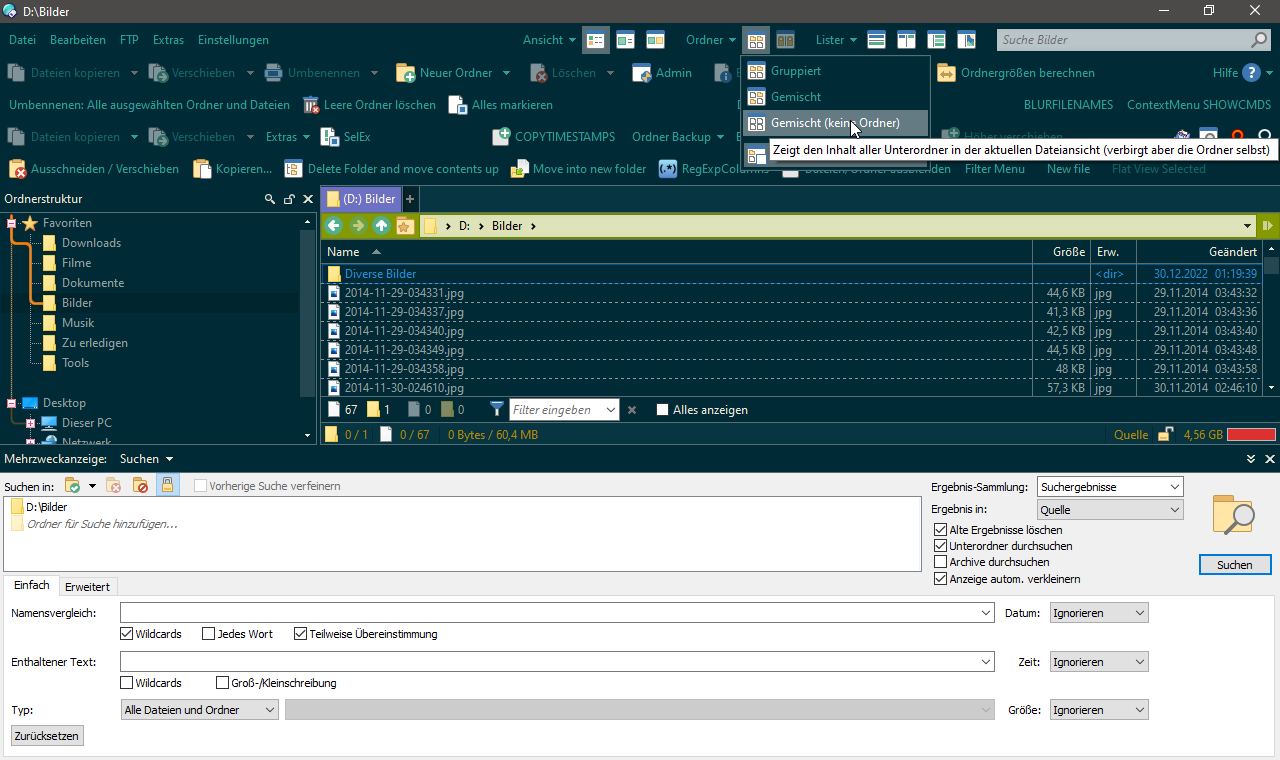Open the Ergebnis-Sammlung combo box

[x=1111, y=487]
